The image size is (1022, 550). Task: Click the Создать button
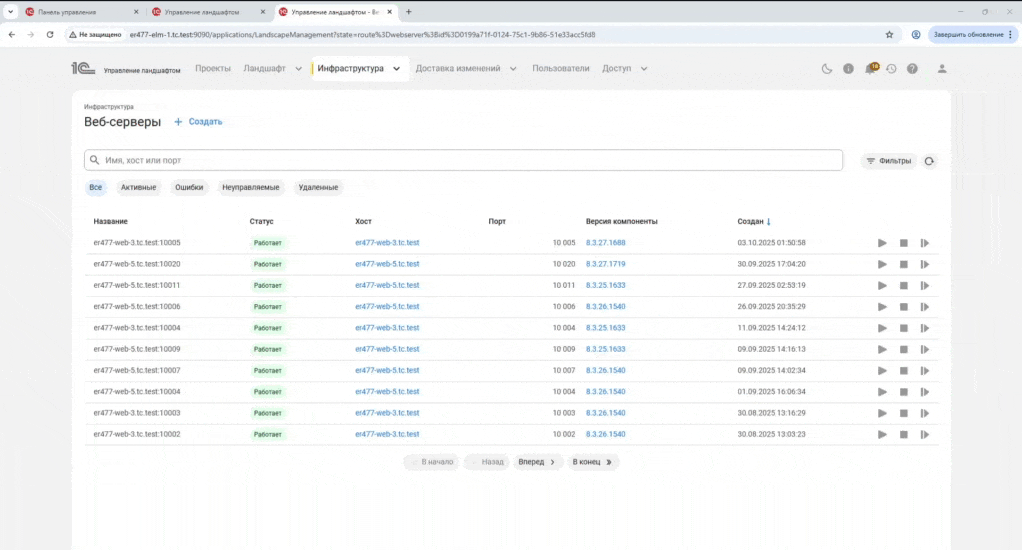click(x=198, y=122)
